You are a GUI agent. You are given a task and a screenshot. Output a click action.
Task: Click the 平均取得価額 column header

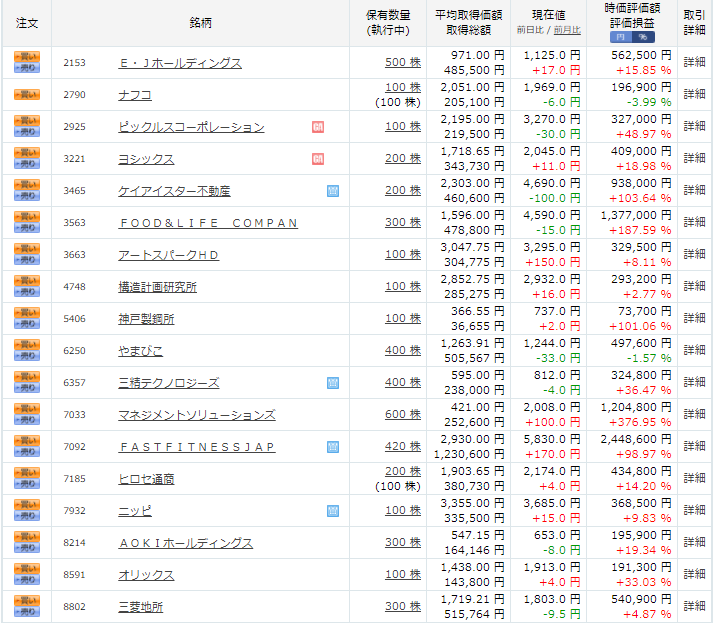(x=468, y=15)
